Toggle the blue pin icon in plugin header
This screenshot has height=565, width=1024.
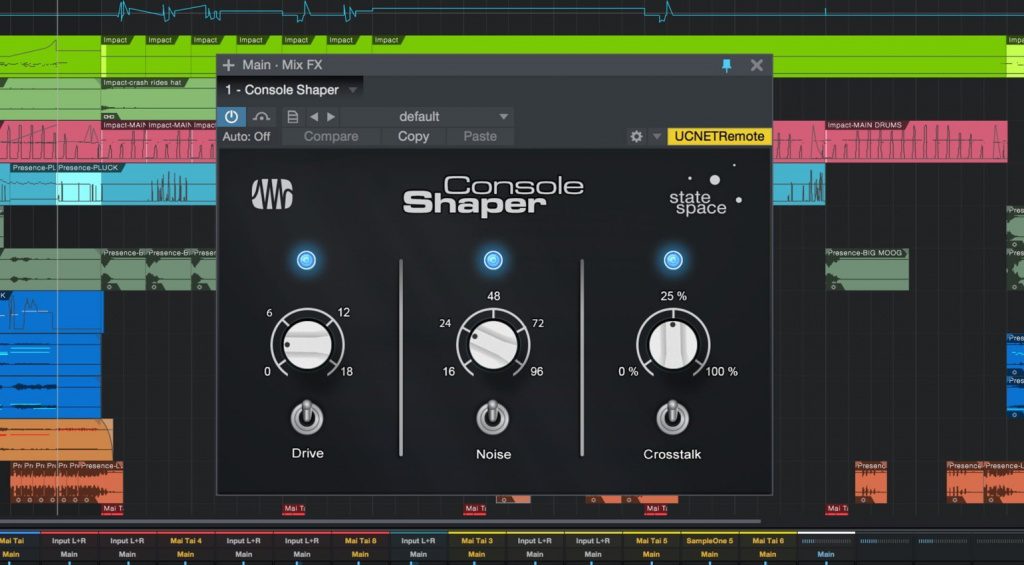[726, 65]
